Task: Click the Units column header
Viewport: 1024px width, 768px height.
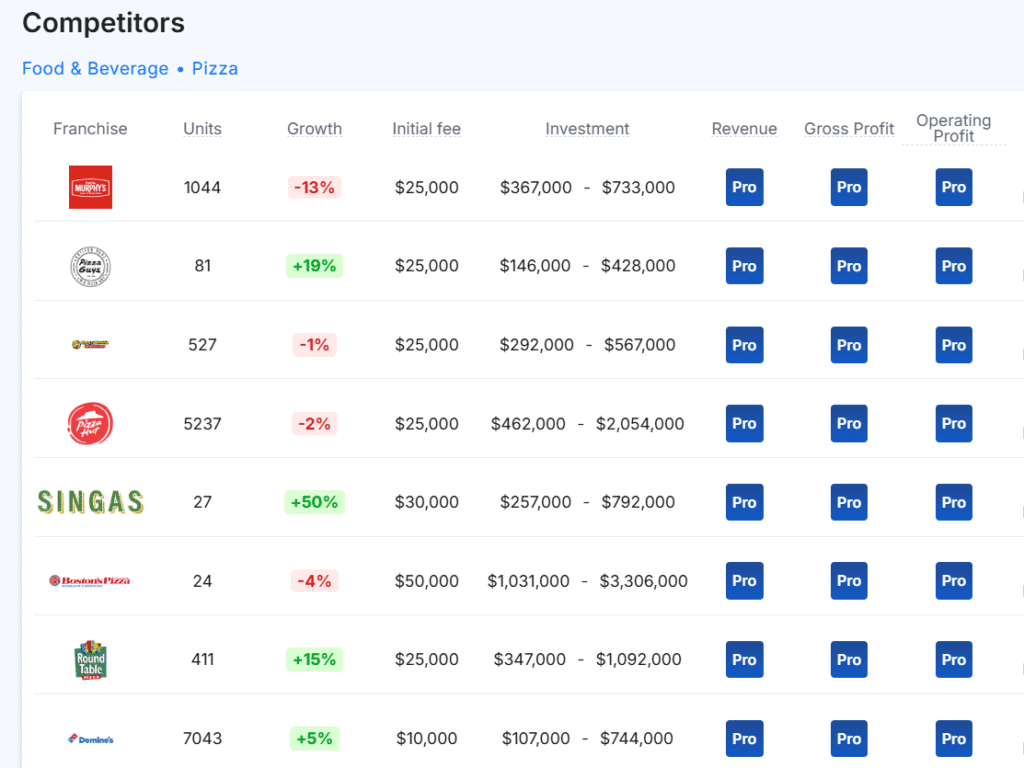Action: point(202,129)
